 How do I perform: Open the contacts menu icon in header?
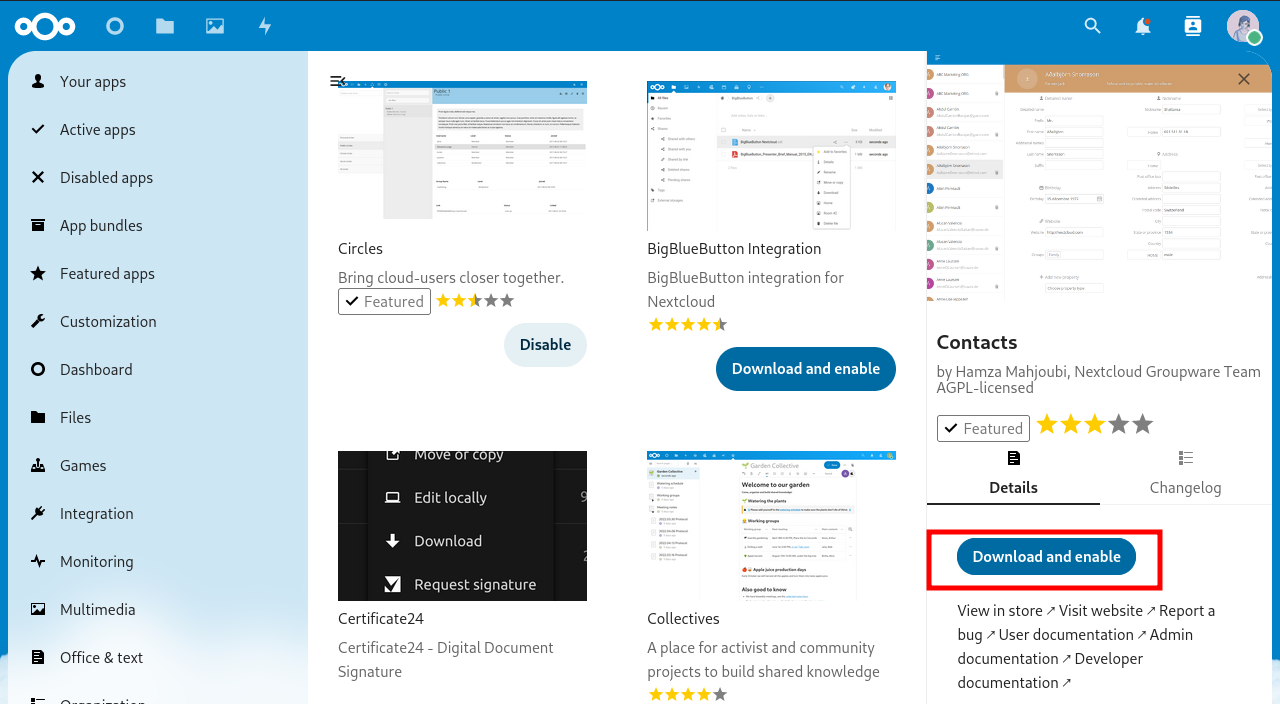(x=1193, y=26)
